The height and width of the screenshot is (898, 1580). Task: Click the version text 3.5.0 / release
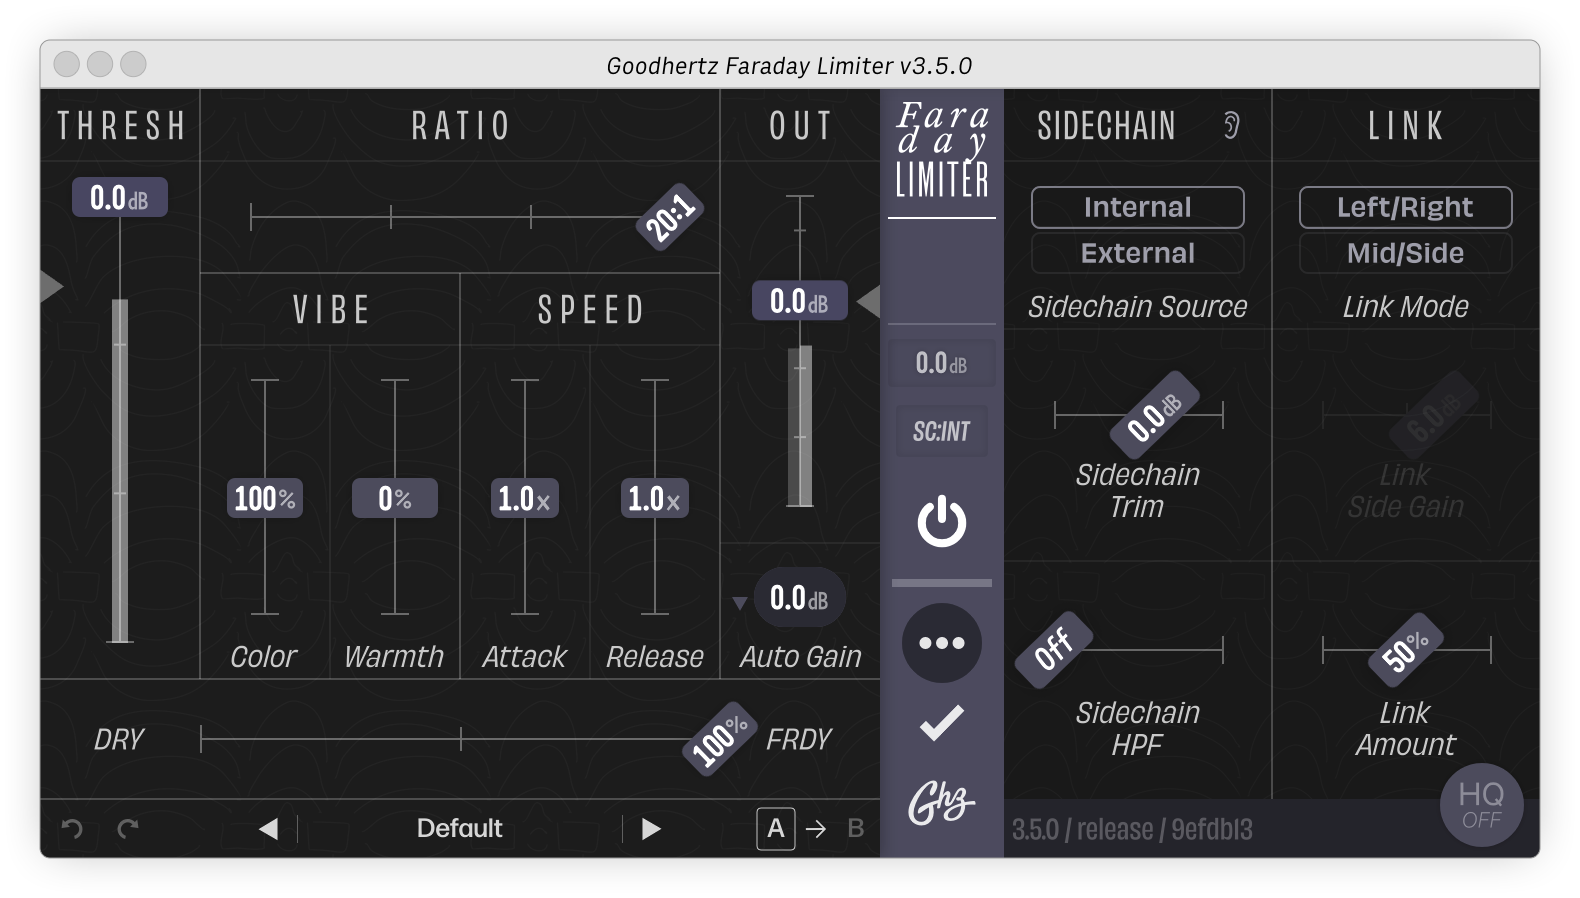(x=1132, y=830)
